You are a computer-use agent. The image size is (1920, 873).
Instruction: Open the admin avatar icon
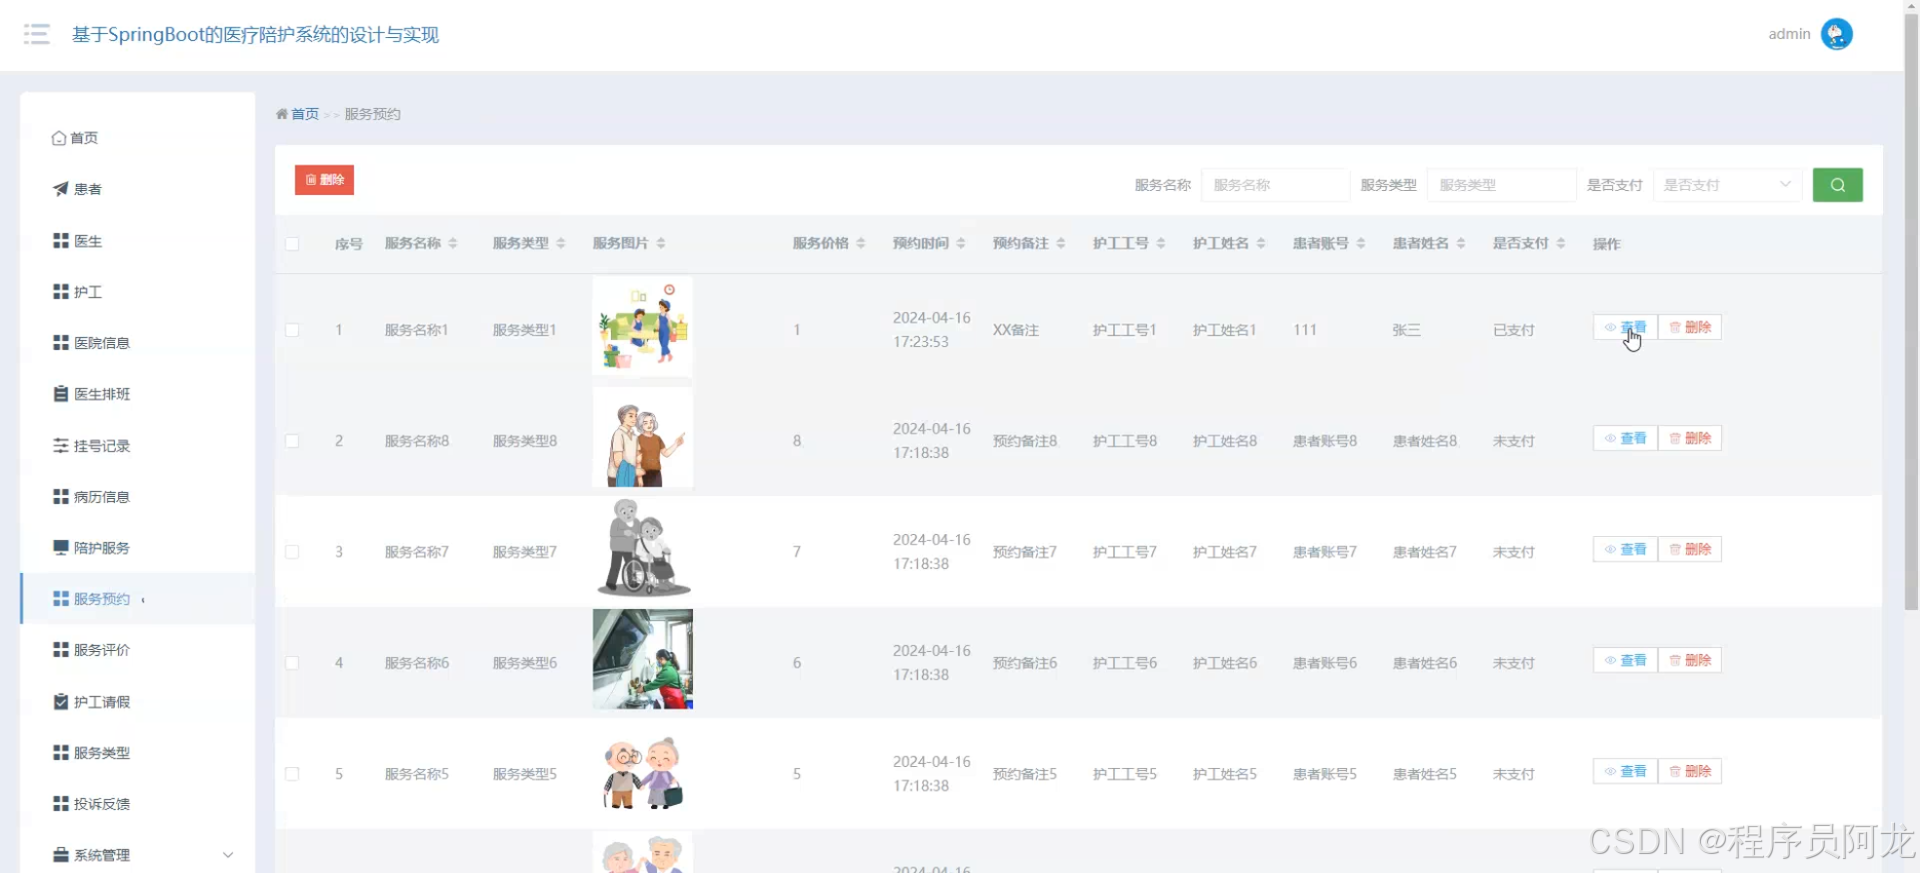tap(1836, 34)
